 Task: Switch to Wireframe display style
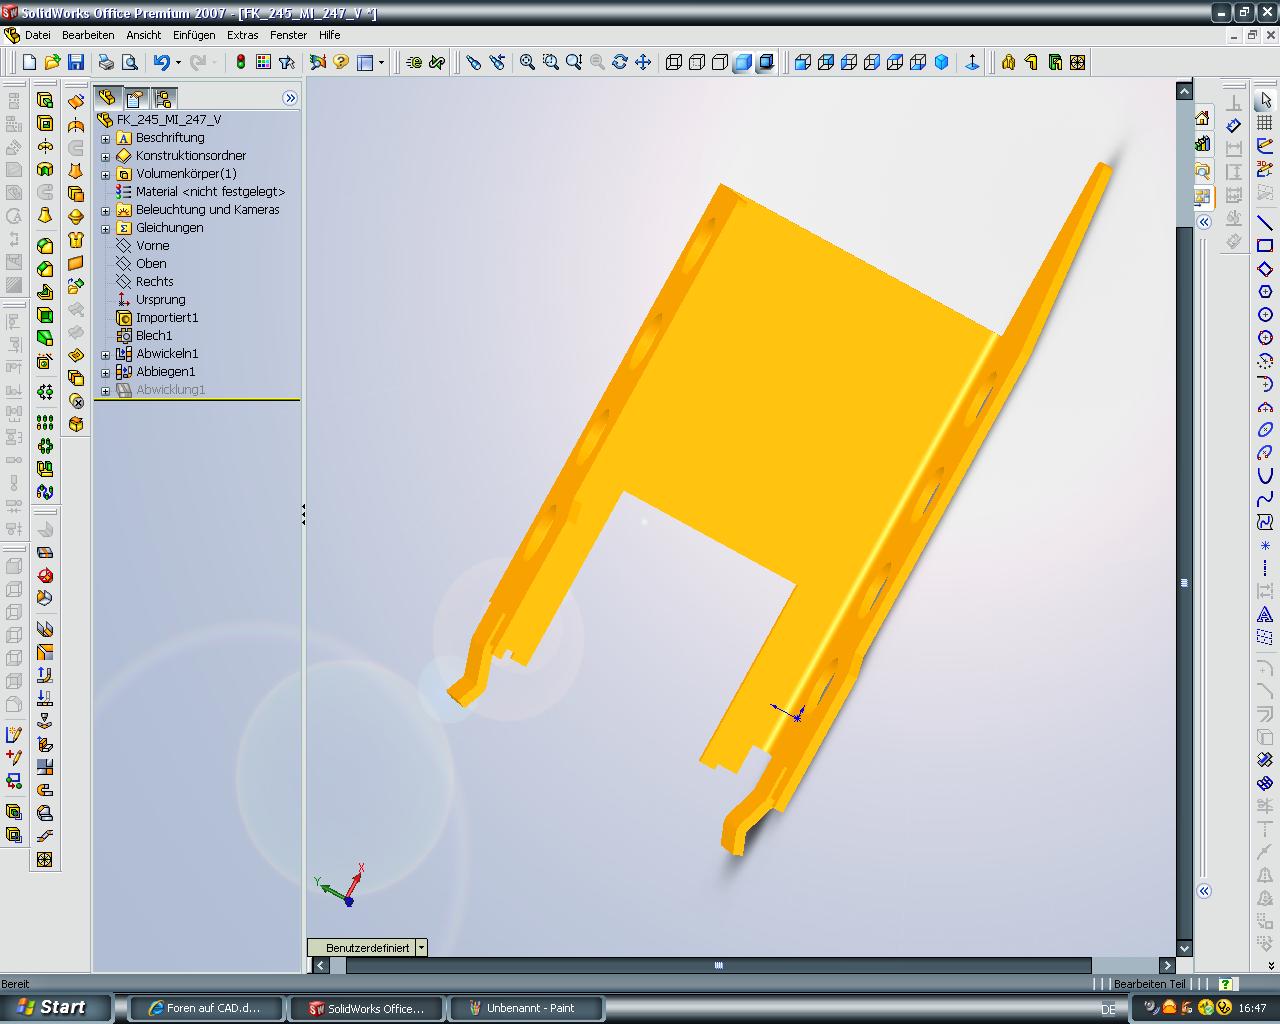pyautogui.click(x=674, y=62)
